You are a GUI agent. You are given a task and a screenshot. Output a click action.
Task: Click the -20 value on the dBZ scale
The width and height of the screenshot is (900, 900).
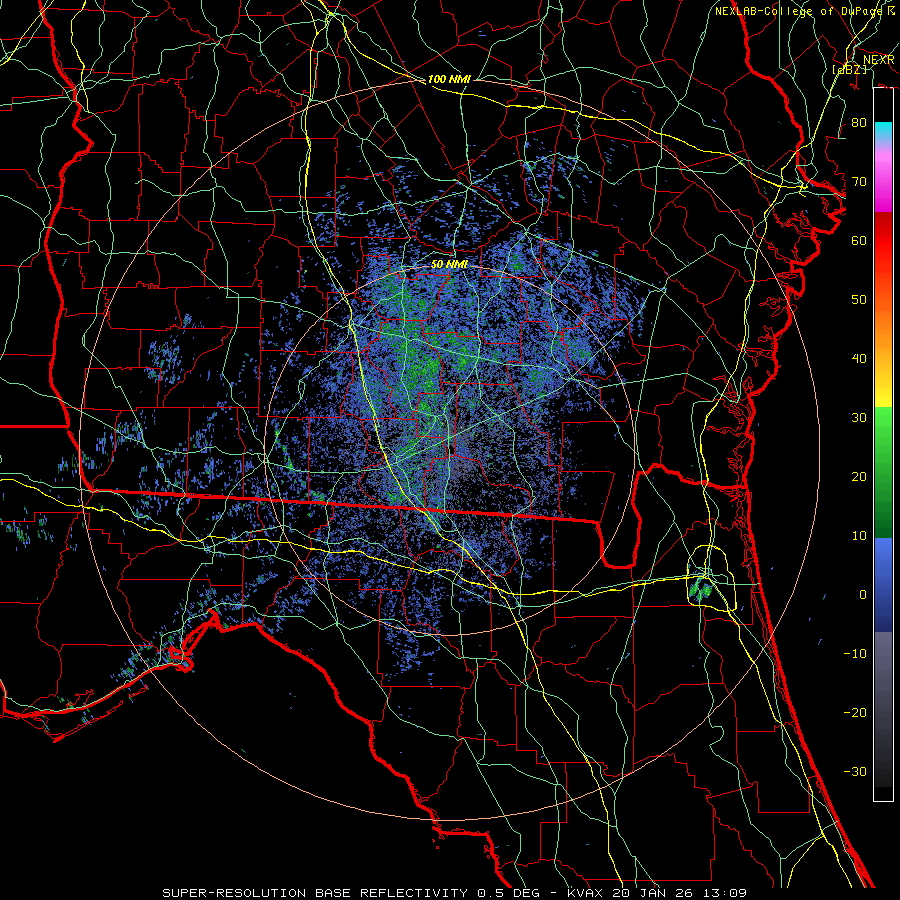click(855, 712)
